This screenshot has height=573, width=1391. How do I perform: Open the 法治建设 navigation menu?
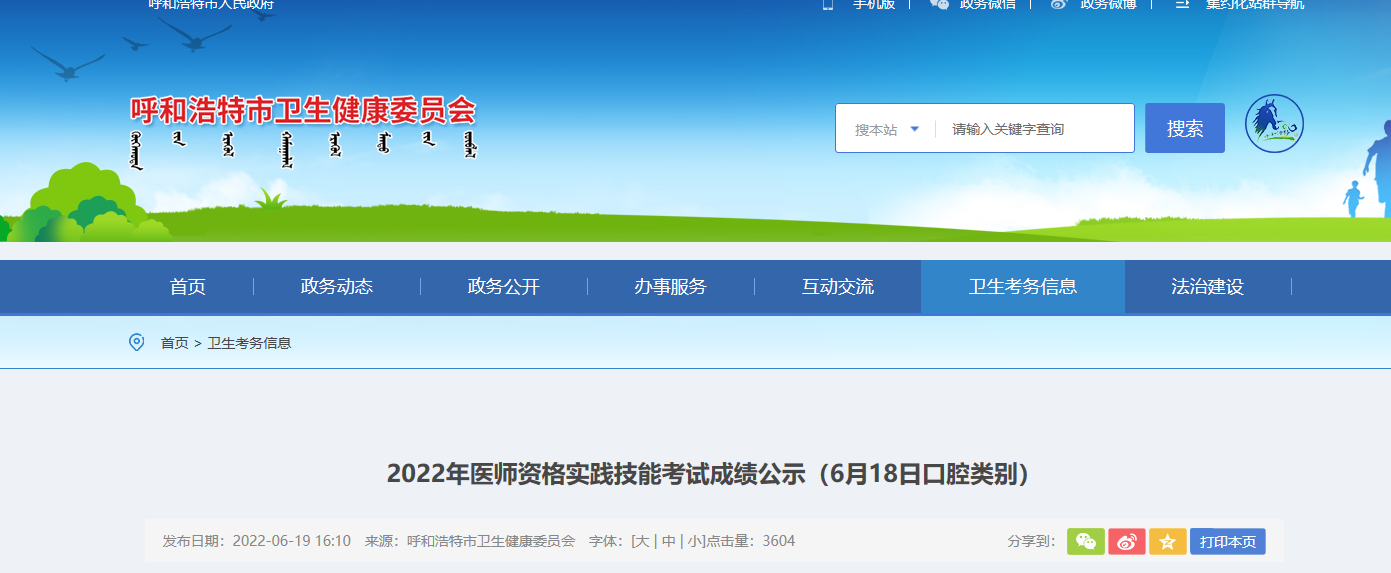pos(1208,287)
